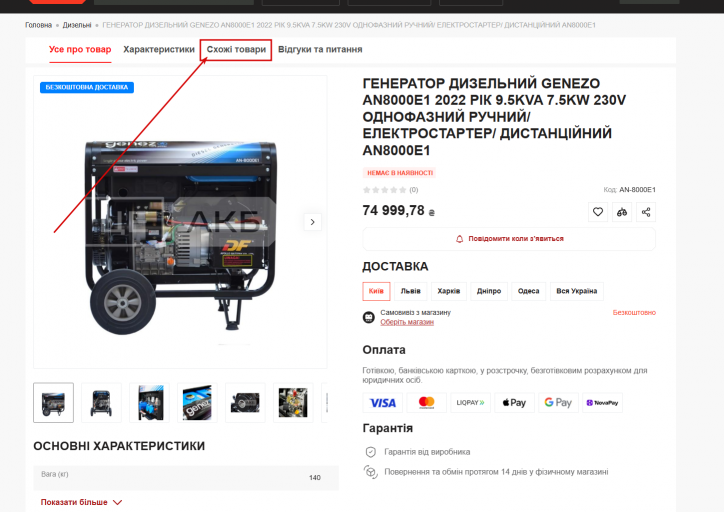Screen dimensions: 724x512
Task: Click Гарантія від виробника text
Action: tap(427, 452)
